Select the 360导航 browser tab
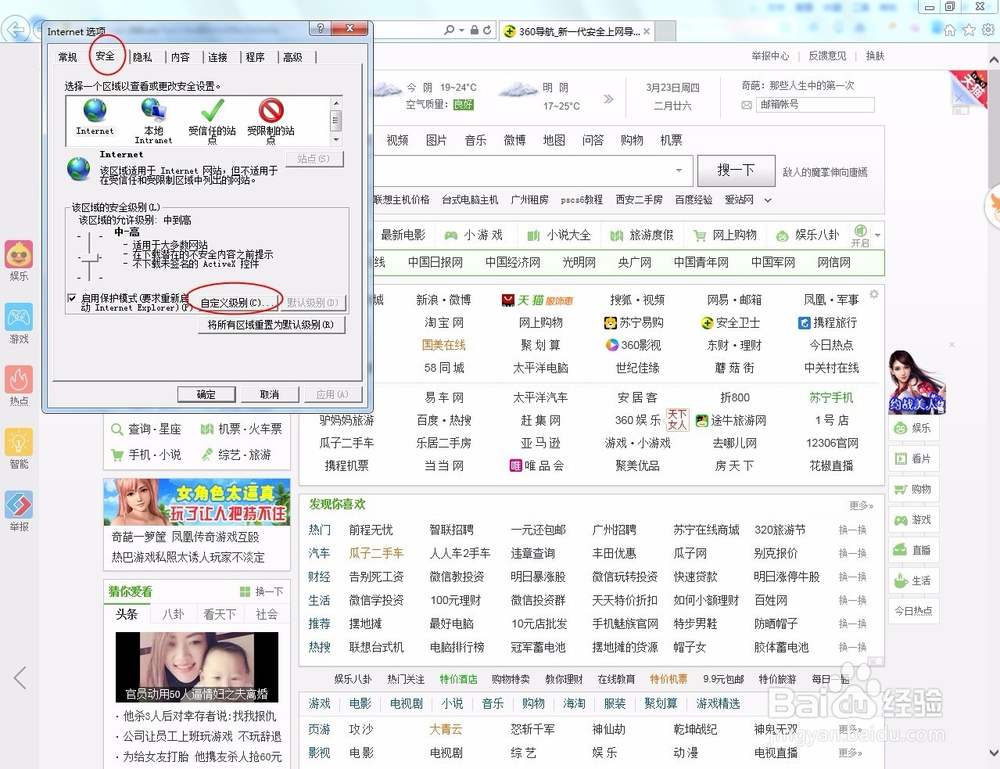1000x769 pixels. (577, 31)
